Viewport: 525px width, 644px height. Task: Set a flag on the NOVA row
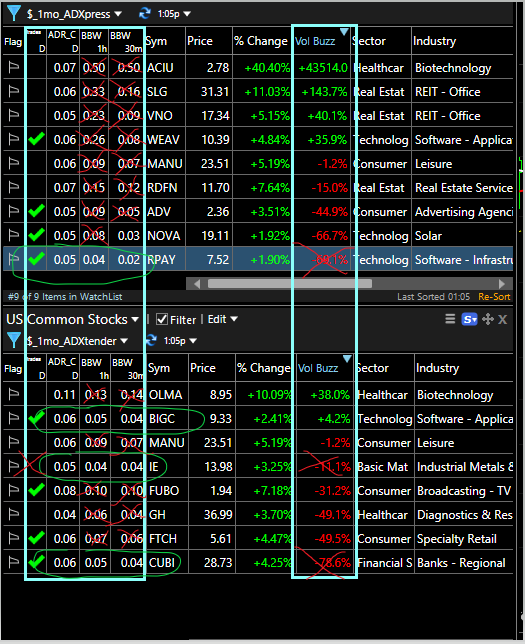click(14, 235)
